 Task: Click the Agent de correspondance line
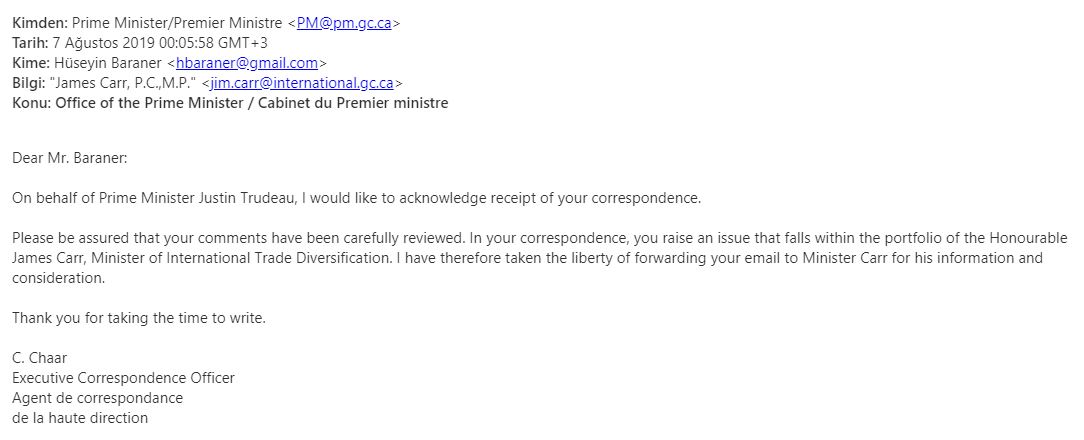coord(97,398)
